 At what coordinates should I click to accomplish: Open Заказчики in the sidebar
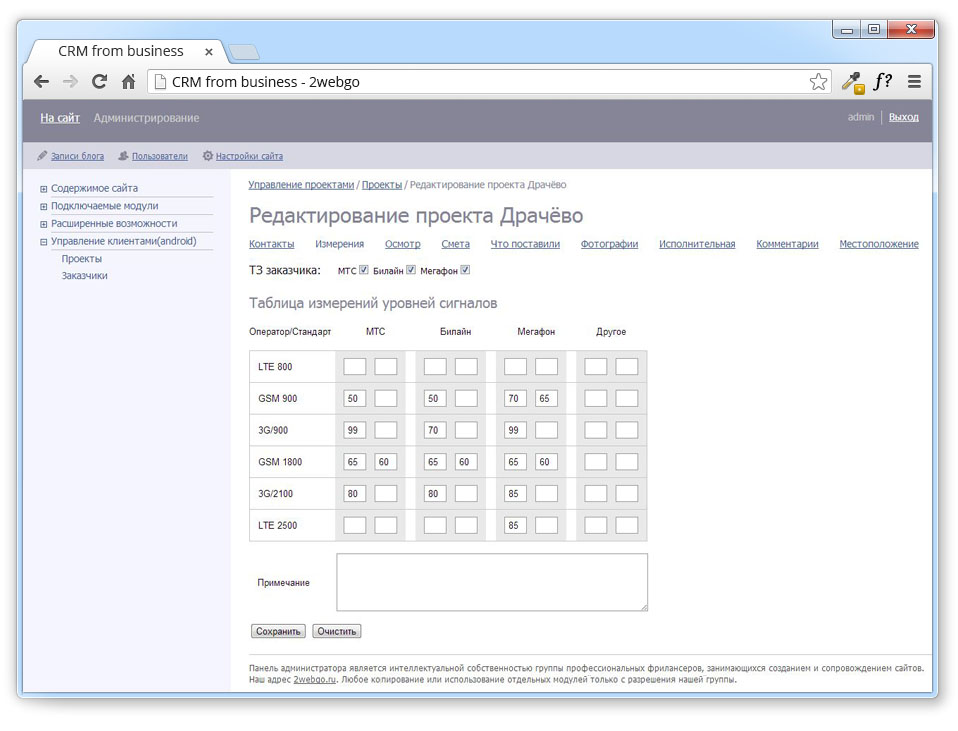pyautogui.click(x=84, y=276)
